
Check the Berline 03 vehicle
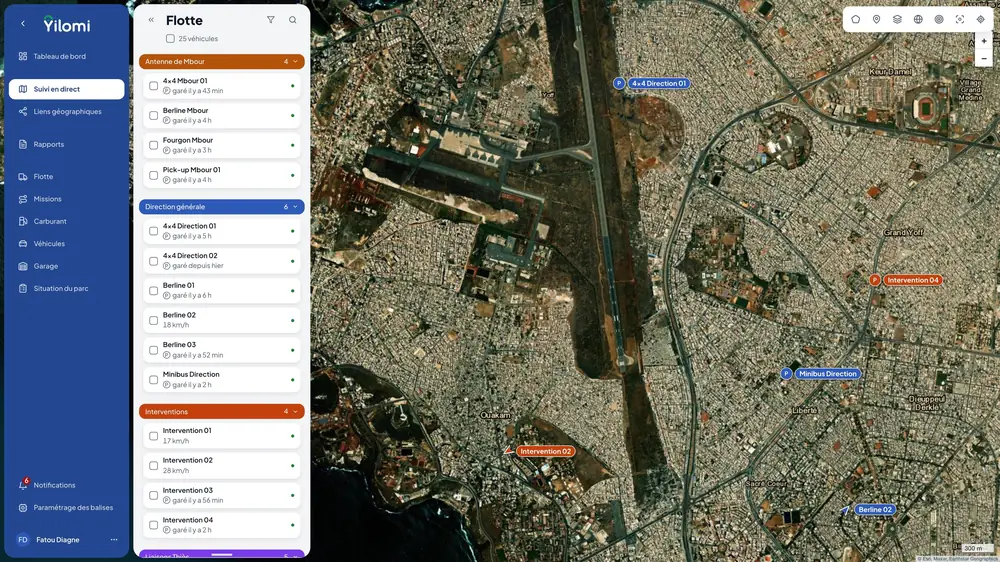point(154,350)
